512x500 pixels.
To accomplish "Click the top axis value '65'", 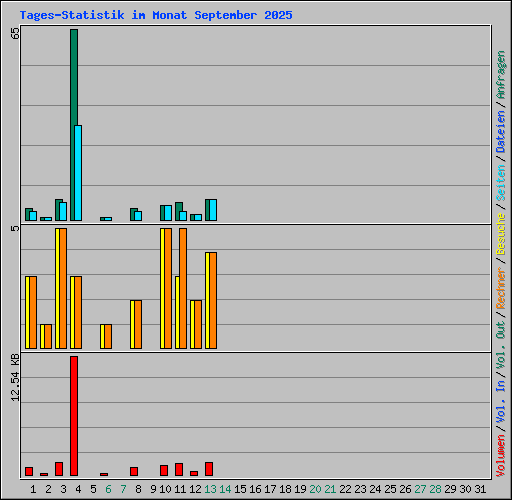I will (x=15, y=33).
